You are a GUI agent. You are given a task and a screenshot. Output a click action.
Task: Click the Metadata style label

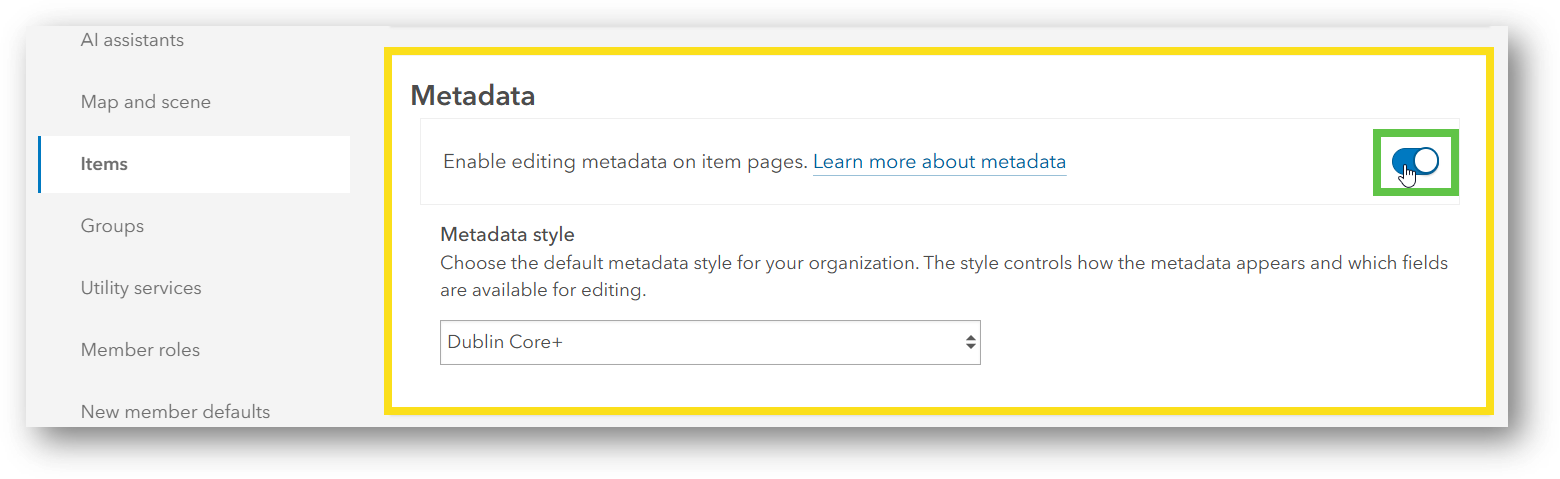[507, 235]
